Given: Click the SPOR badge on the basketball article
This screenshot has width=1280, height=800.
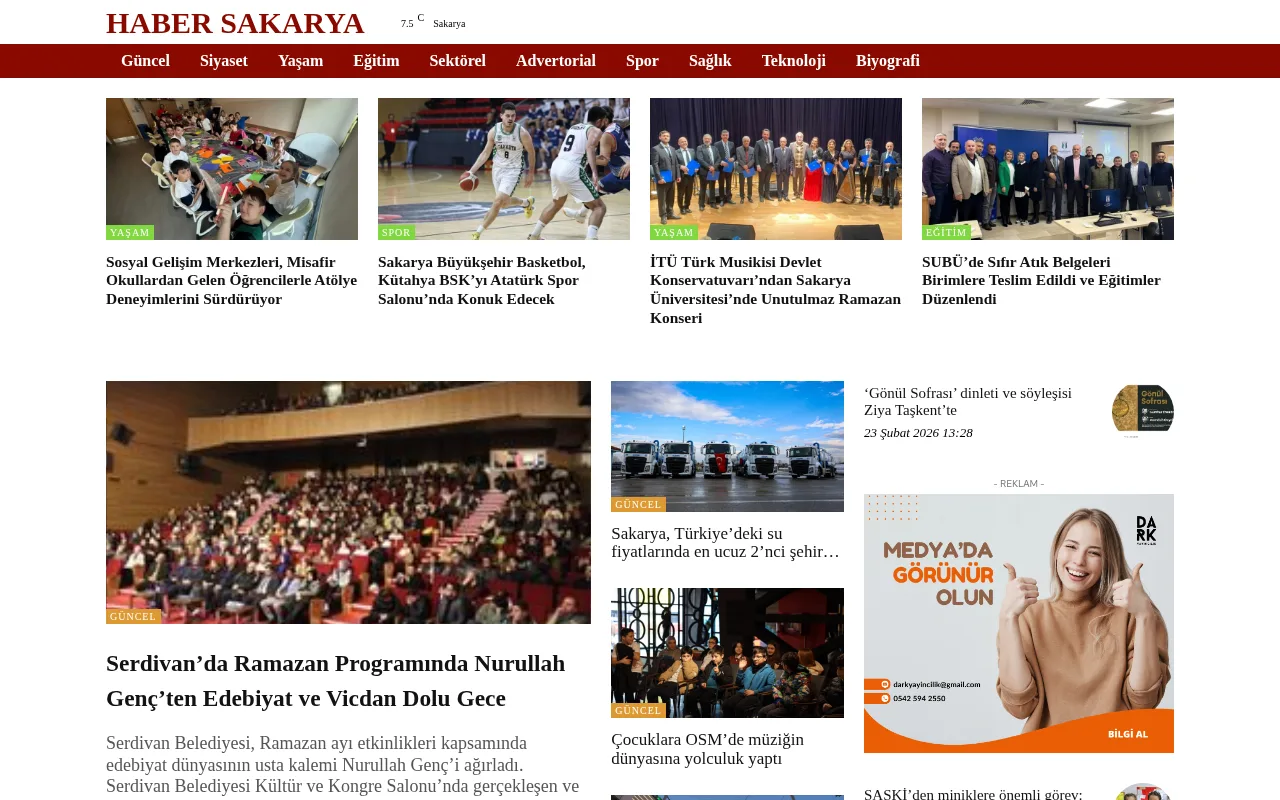Looking at the screenshot, I should click(395, 232).
